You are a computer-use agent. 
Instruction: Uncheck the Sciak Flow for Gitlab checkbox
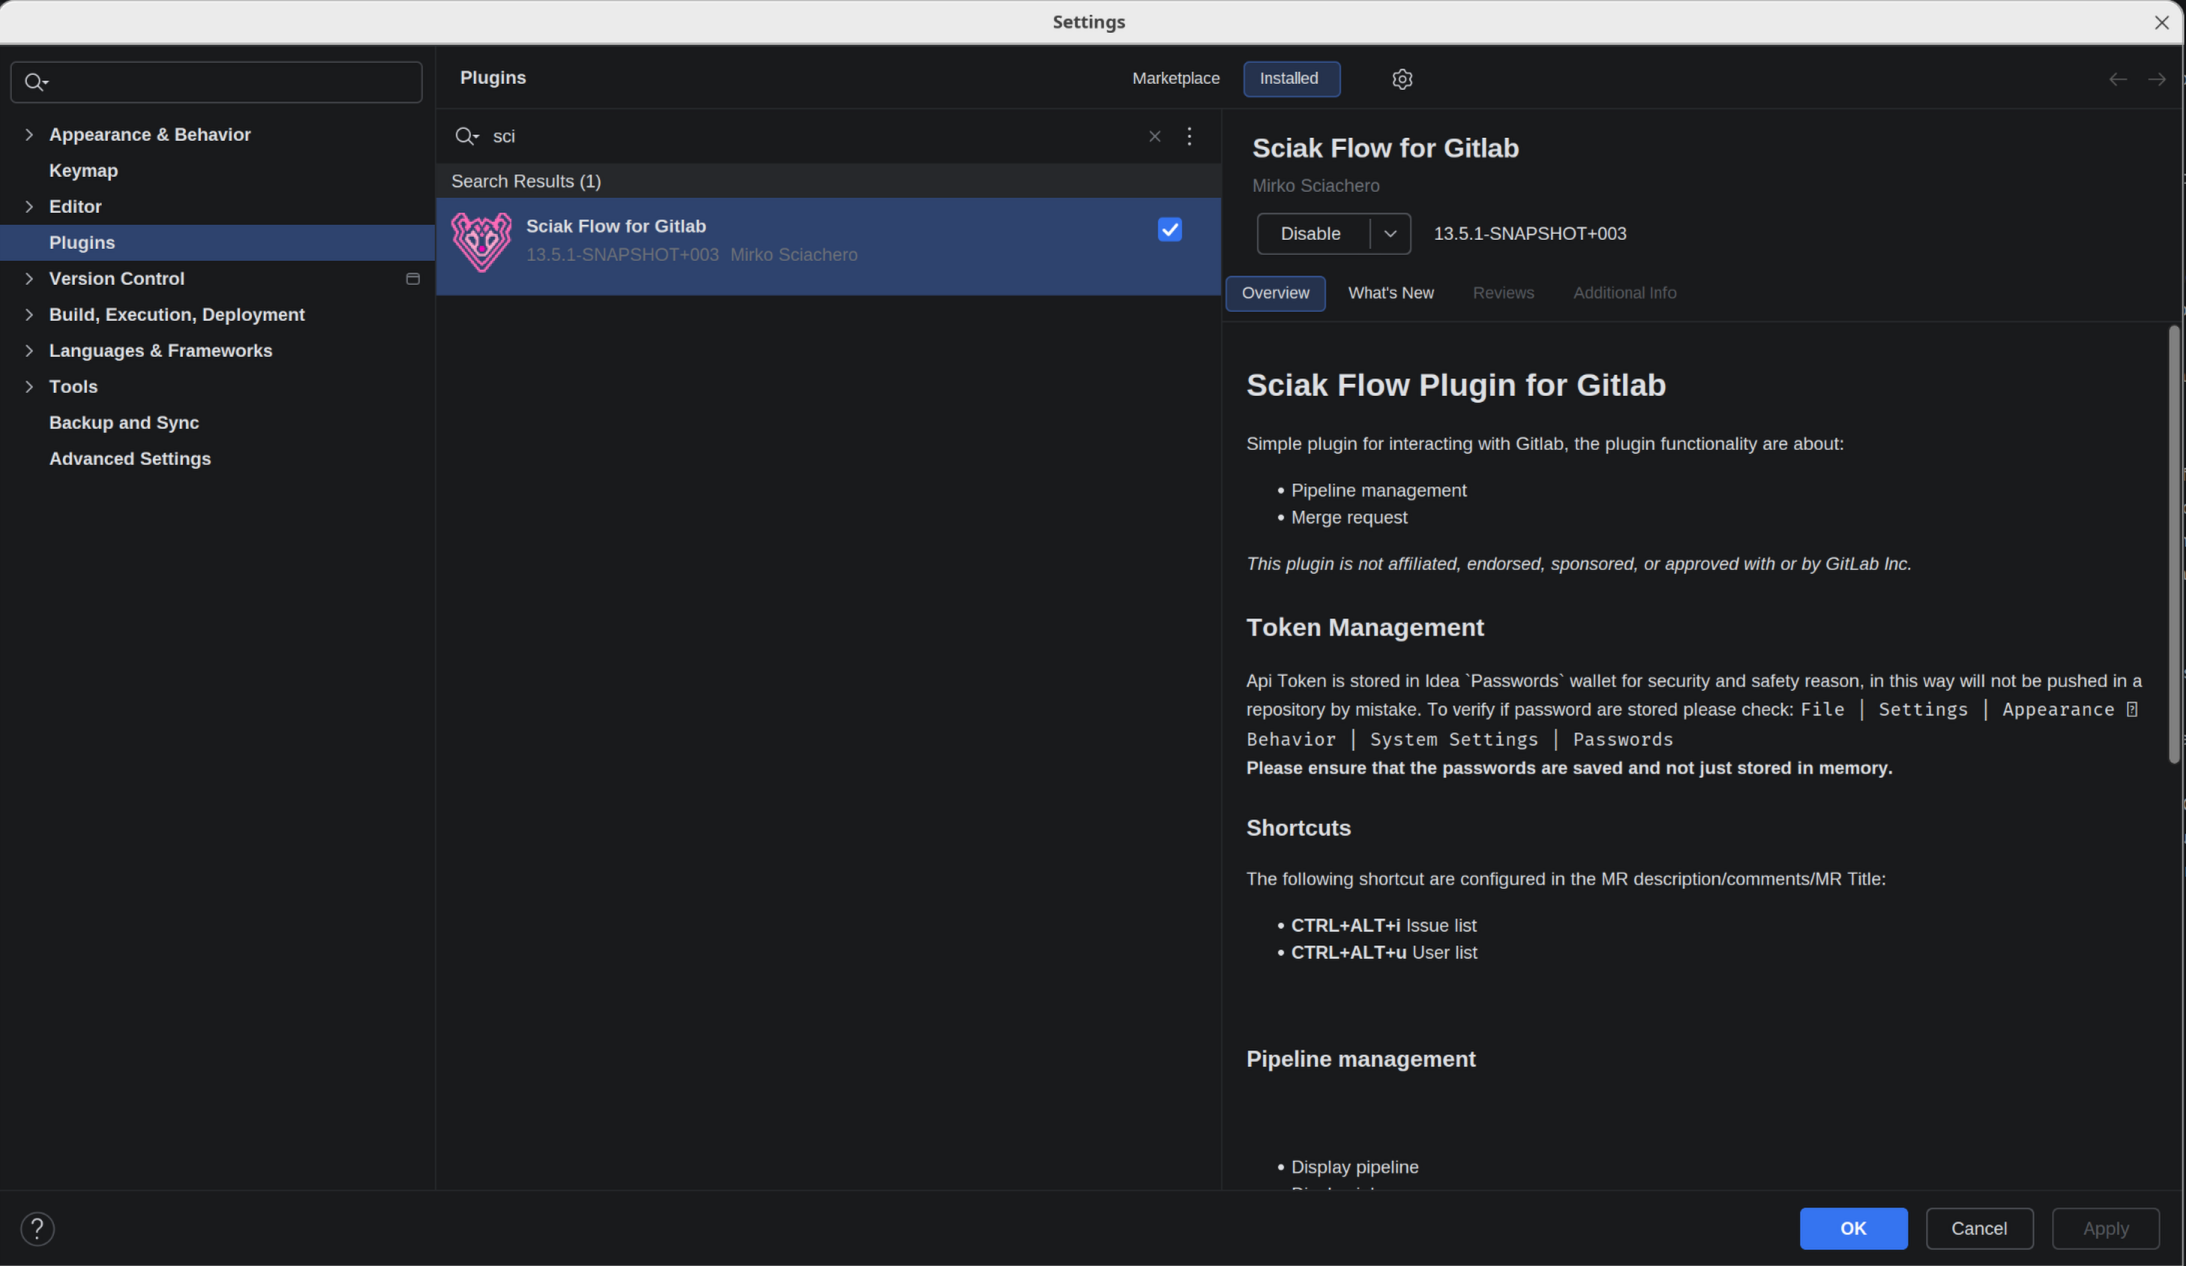point(1170,229)
